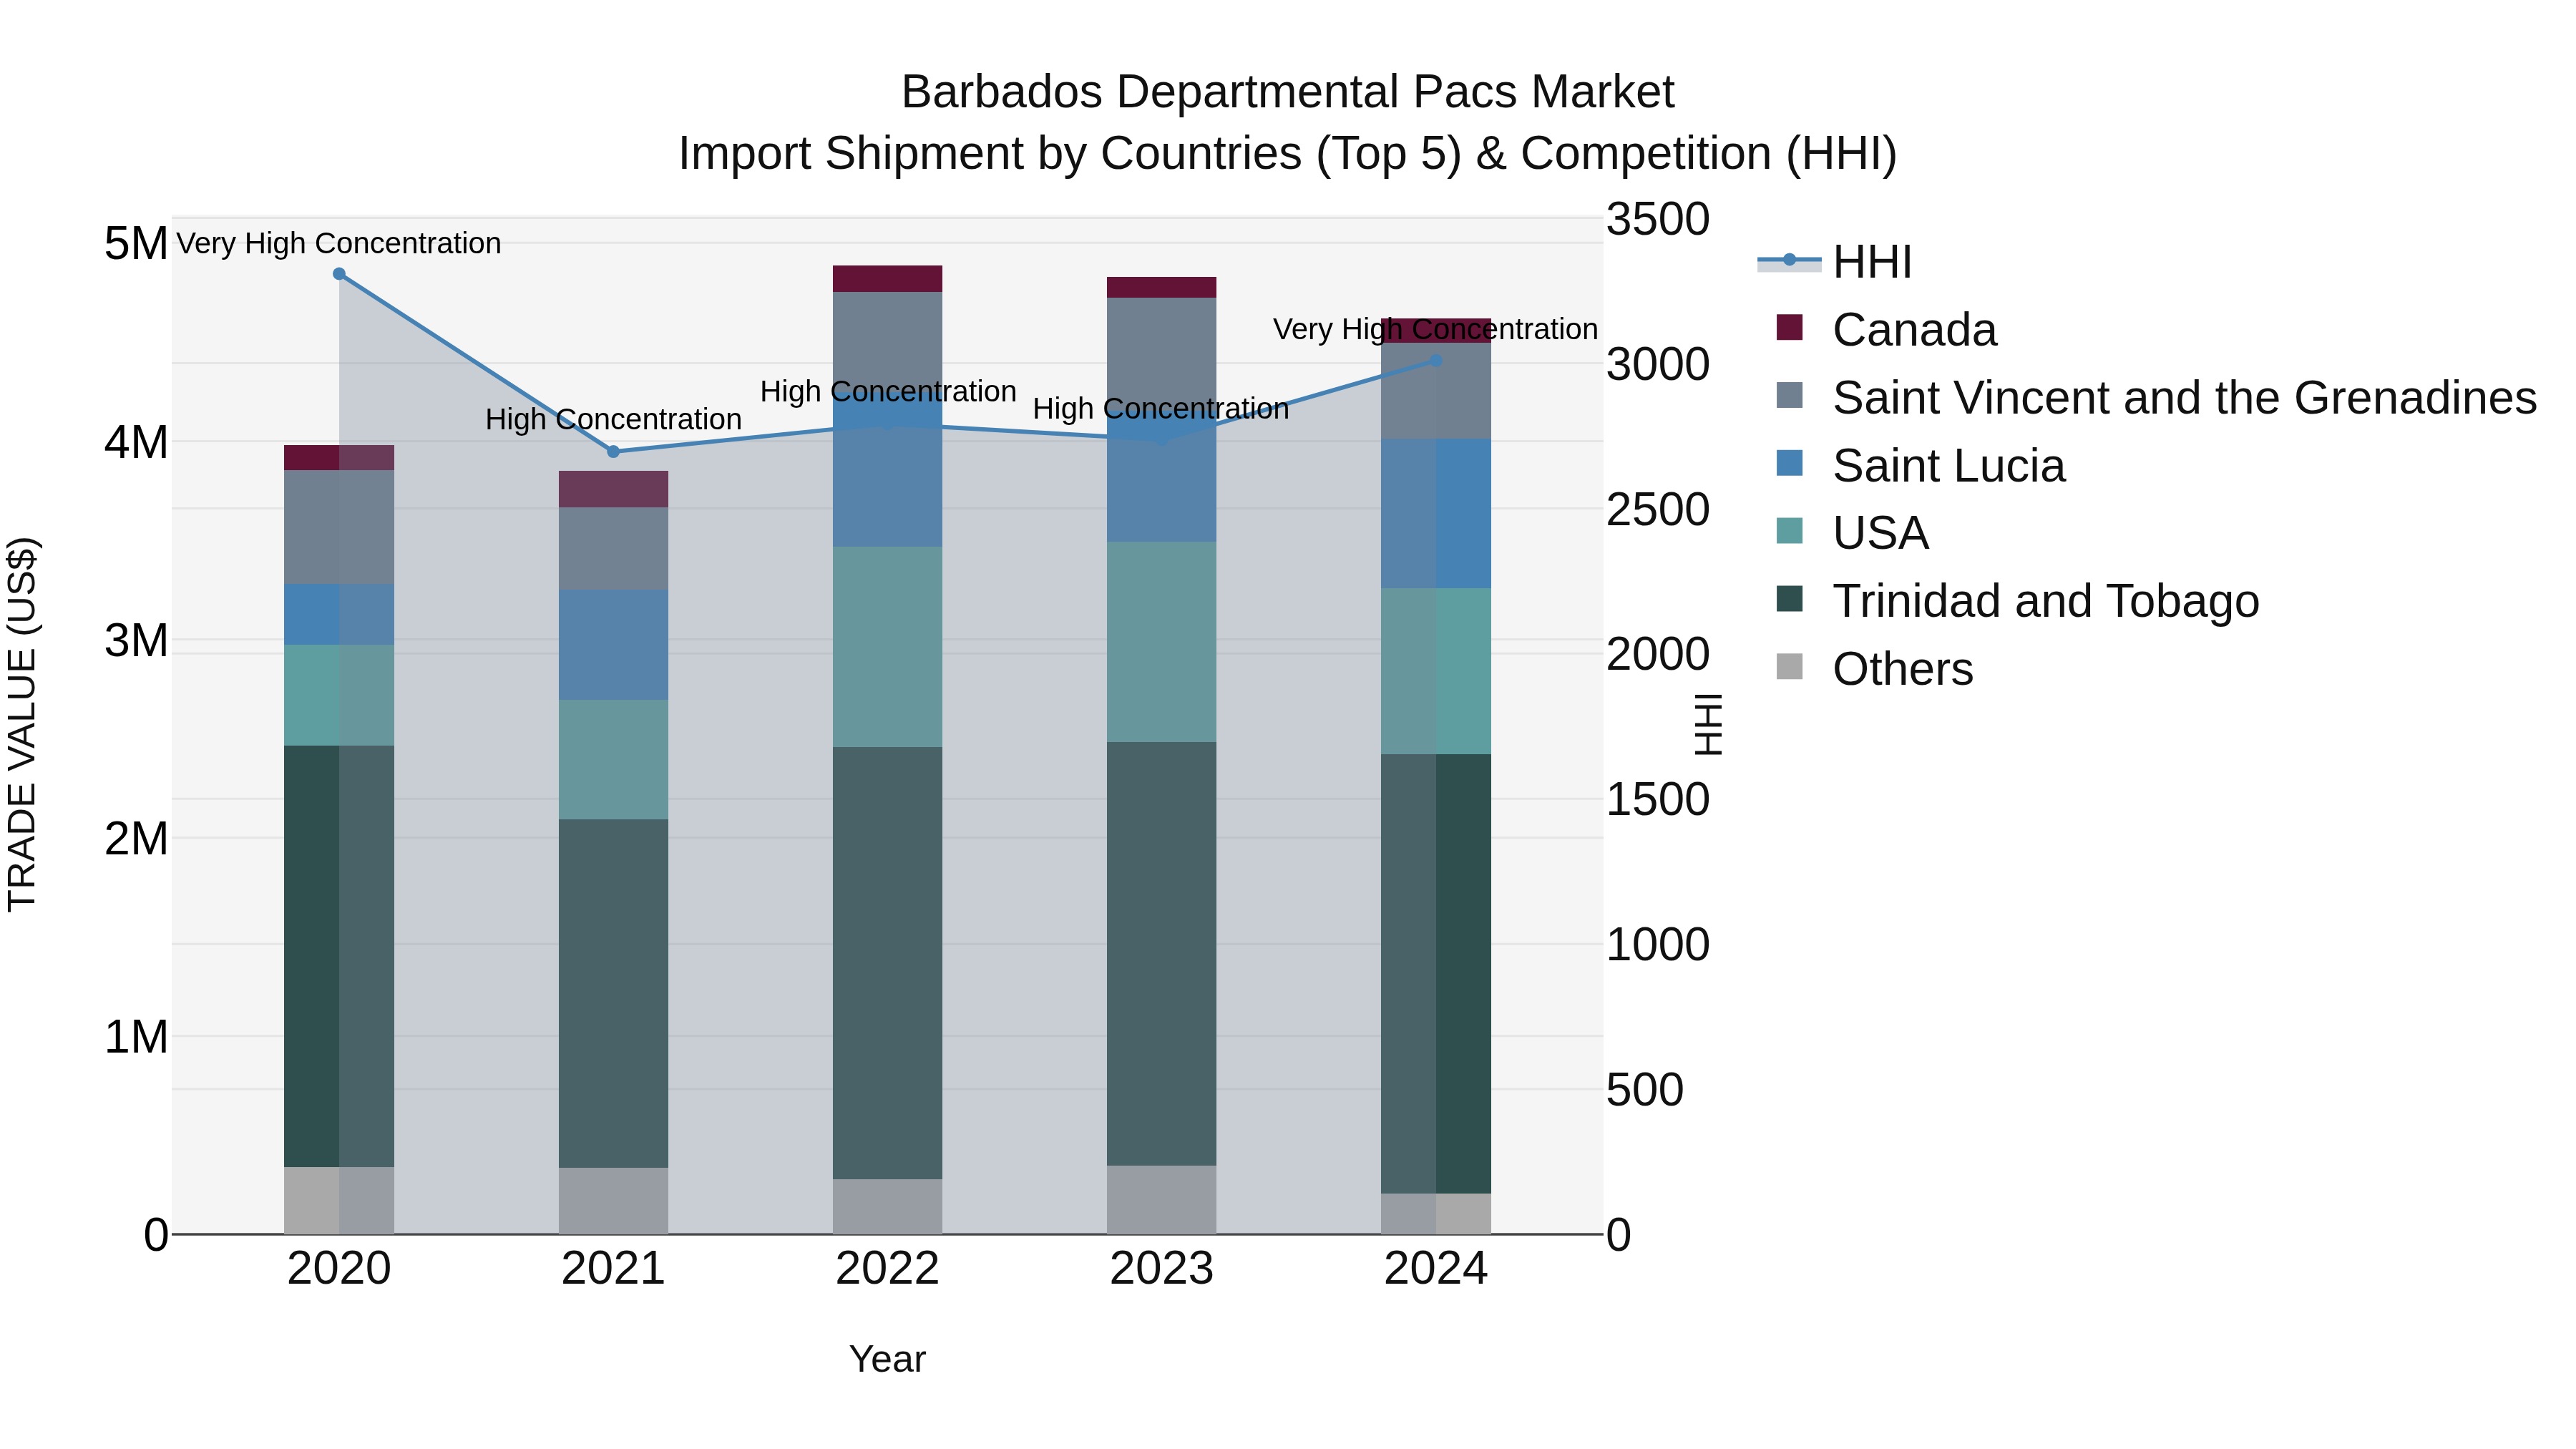Click the Import Shipment by Countries subtitle
The height and width of the screenshot is (1449, 2576).
[1287, 154]
